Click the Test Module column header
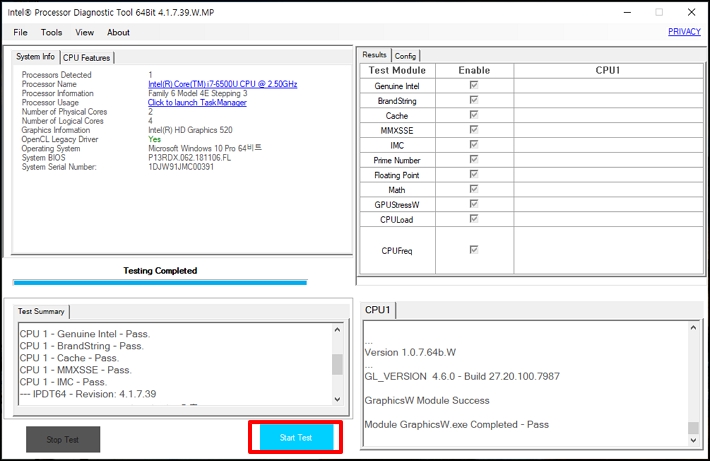The image size is (710, 461). (x=398, y=71)
